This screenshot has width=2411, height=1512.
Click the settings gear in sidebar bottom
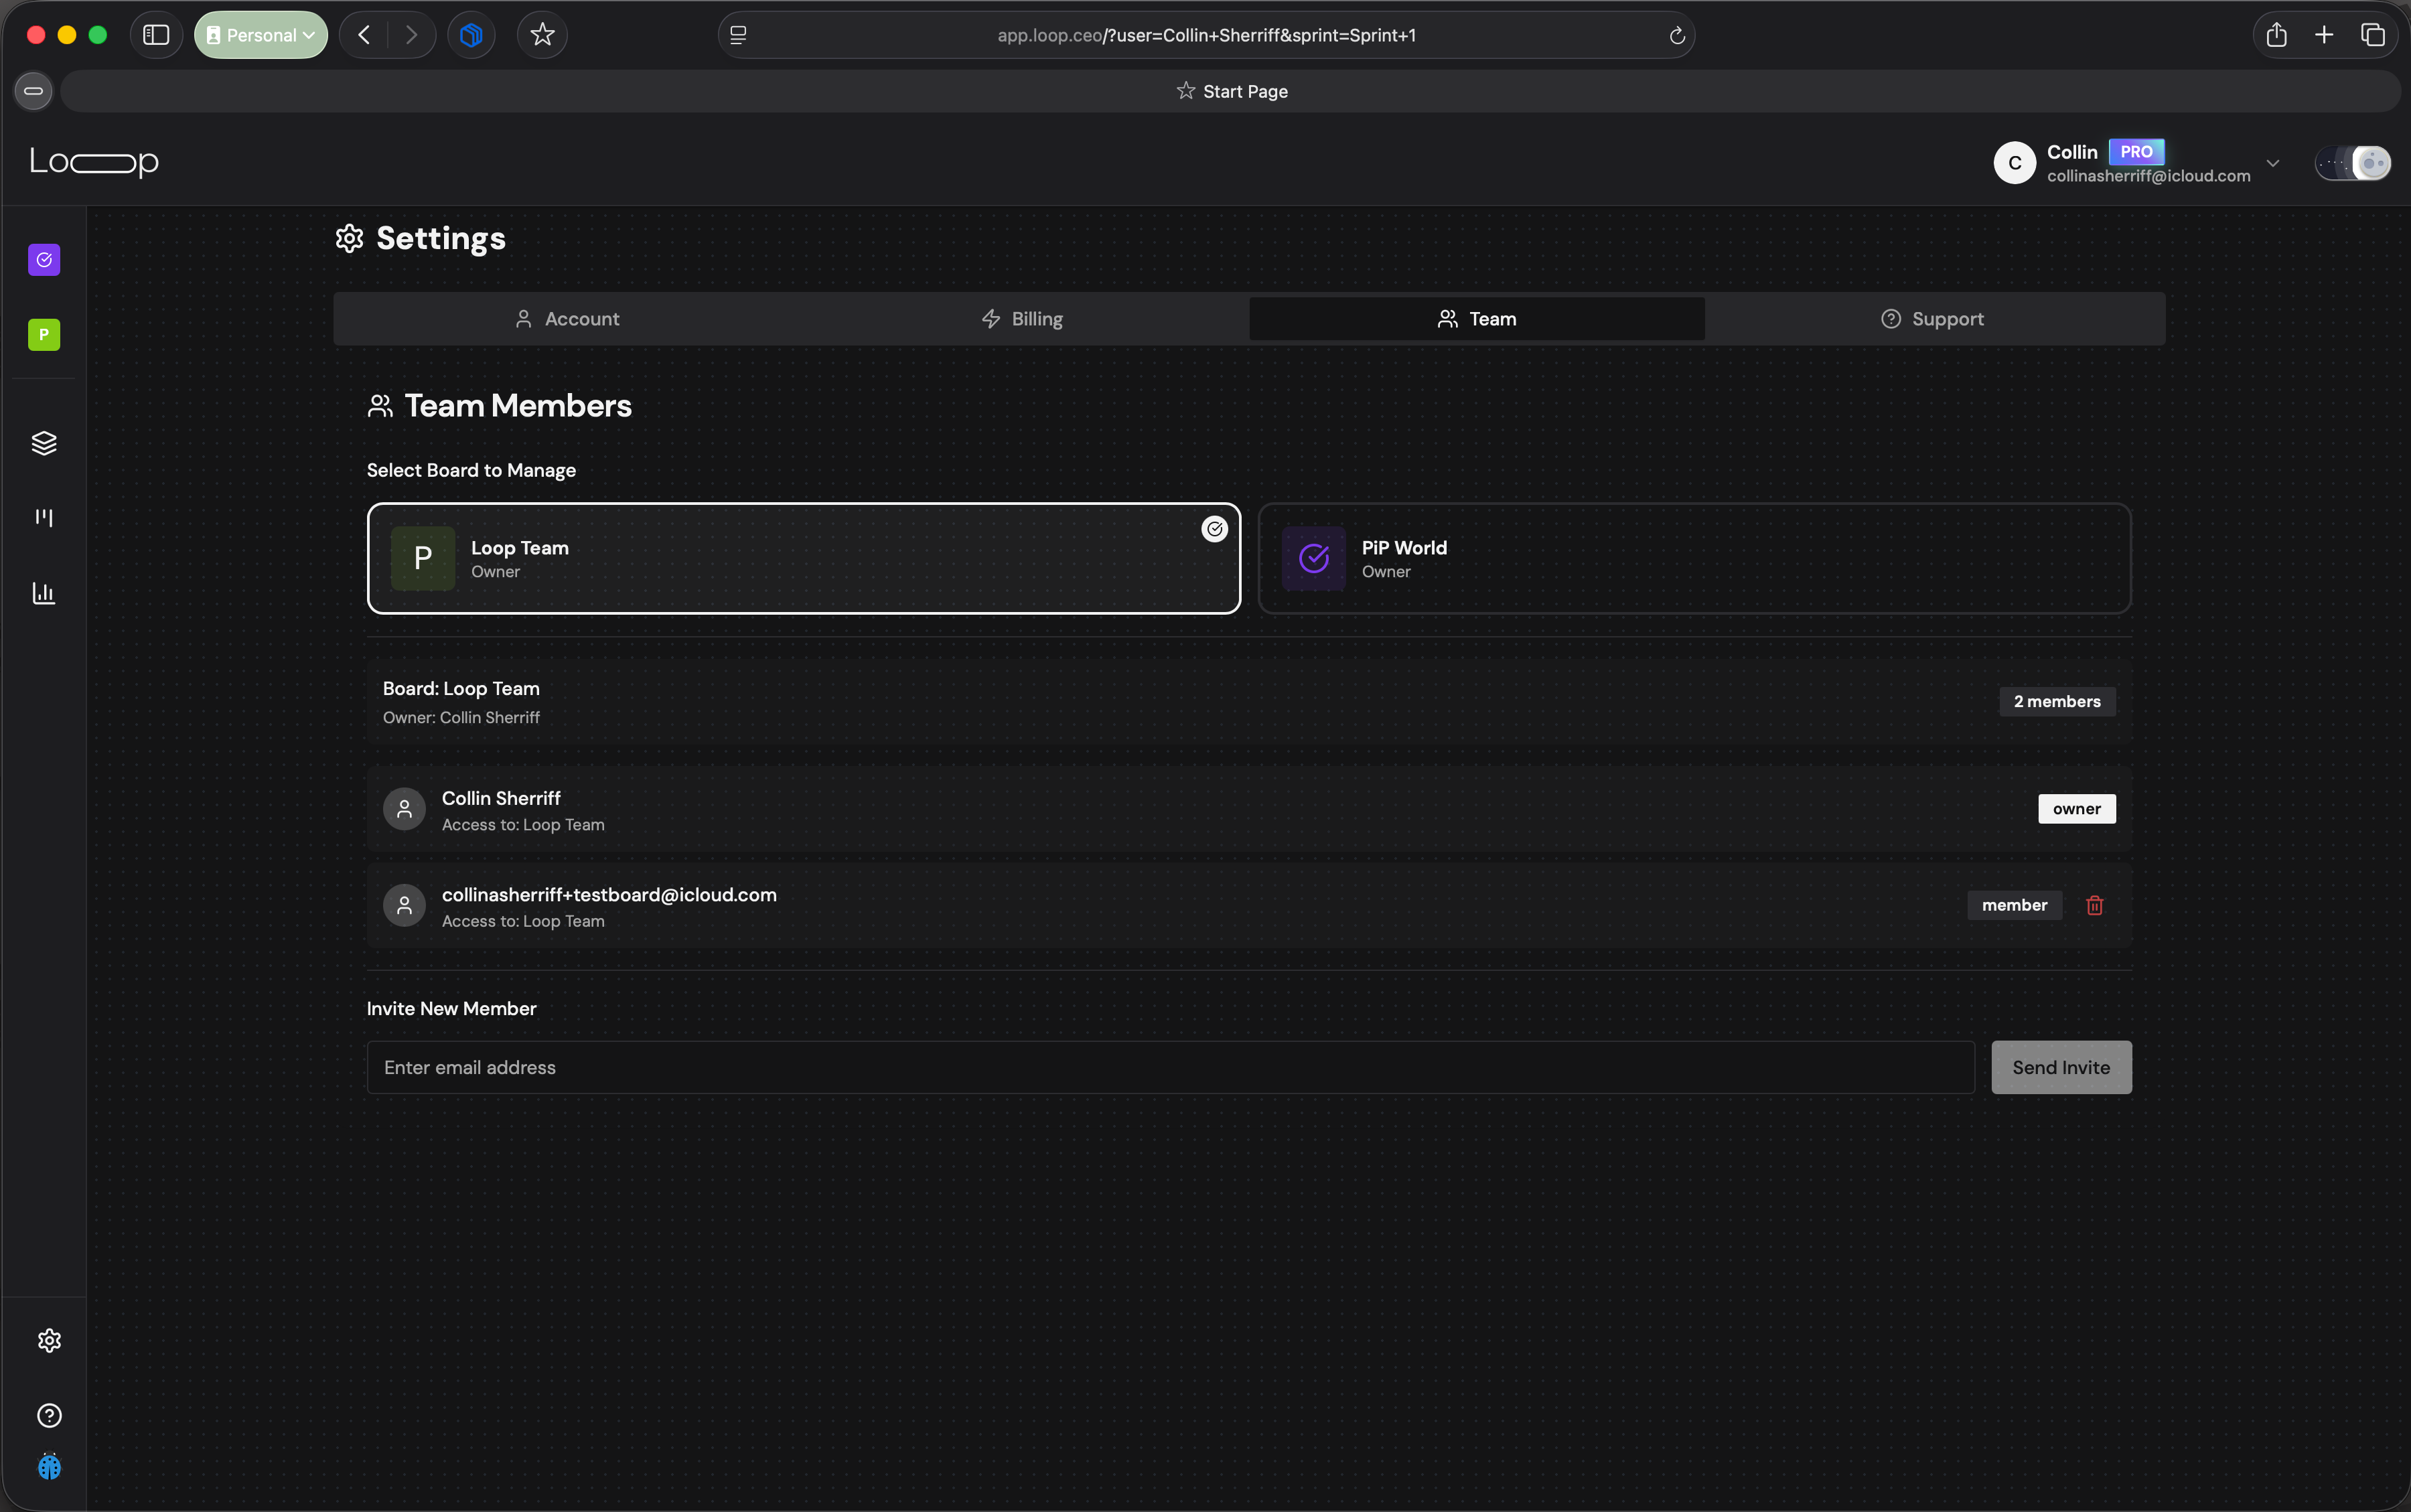[x=49, y=1340]
